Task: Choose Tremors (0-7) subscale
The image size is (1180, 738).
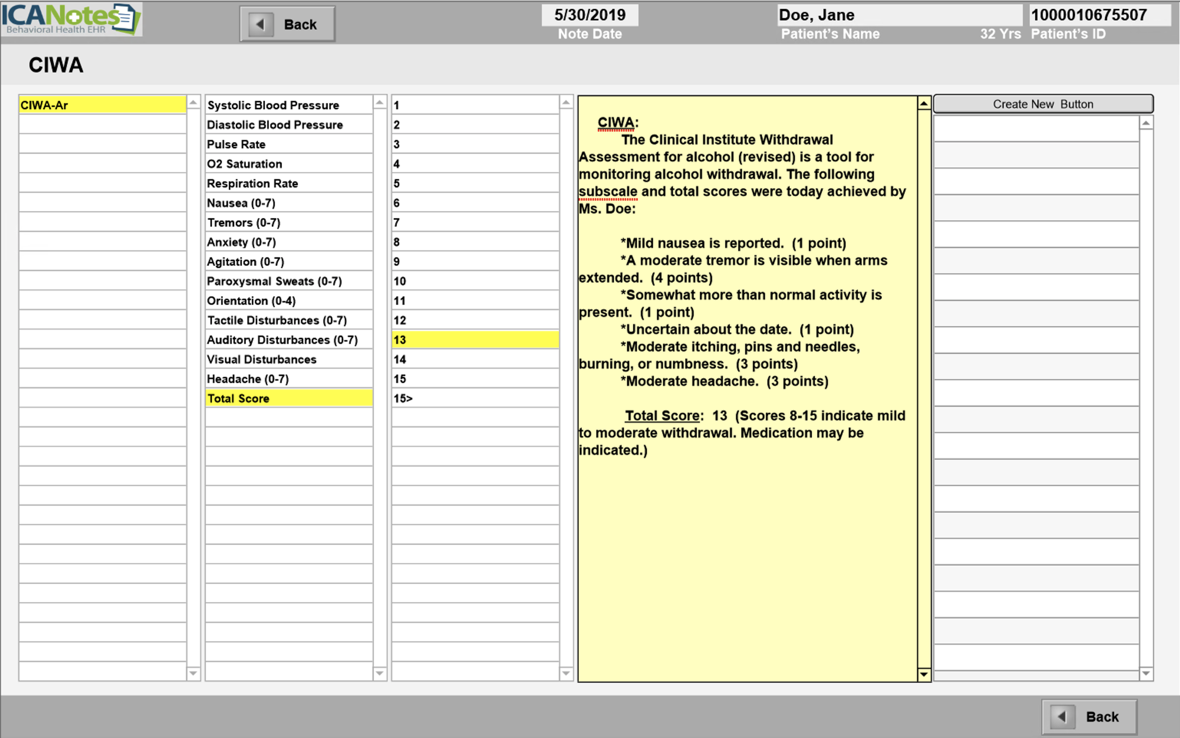Action: [288, 222]
